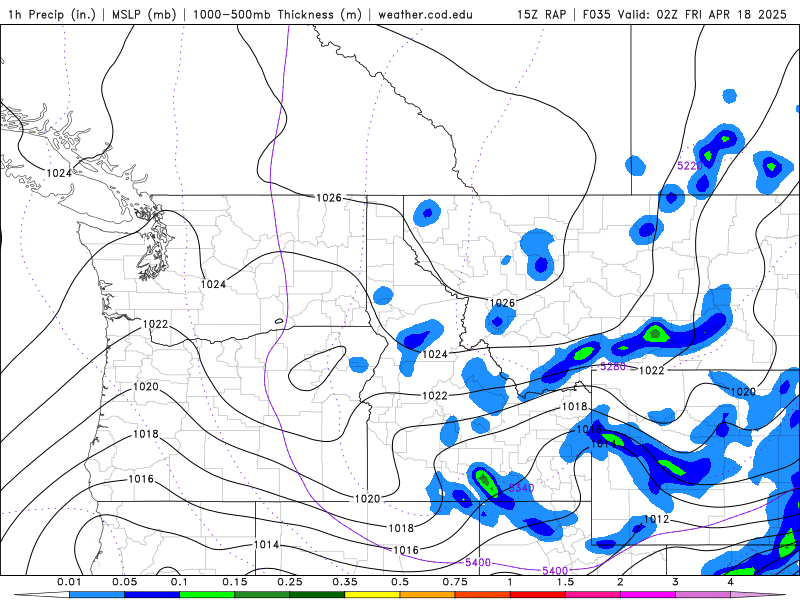800x600 pixels.
Task: Select the dark blue 0.05–0.1 legend swatch
Action: [152, 595]
